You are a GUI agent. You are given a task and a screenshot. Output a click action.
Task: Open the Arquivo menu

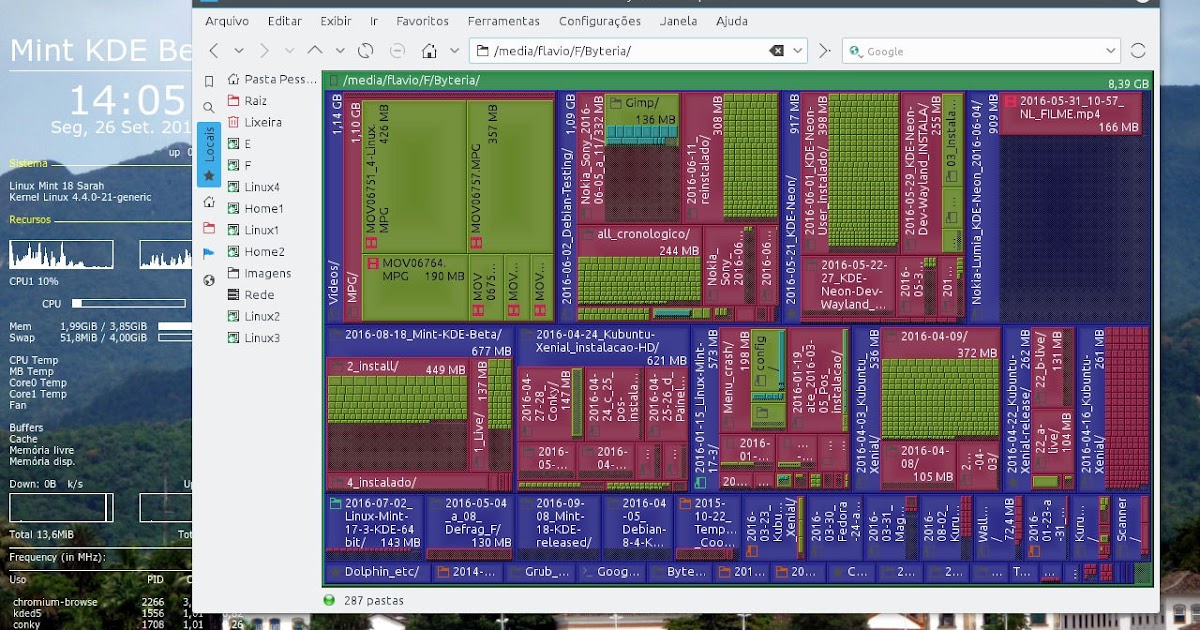tap(227, 21)
